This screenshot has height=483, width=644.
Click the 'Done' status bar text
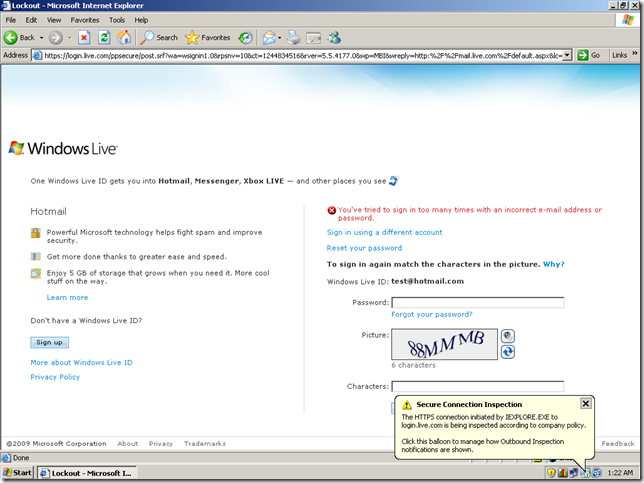21,458
